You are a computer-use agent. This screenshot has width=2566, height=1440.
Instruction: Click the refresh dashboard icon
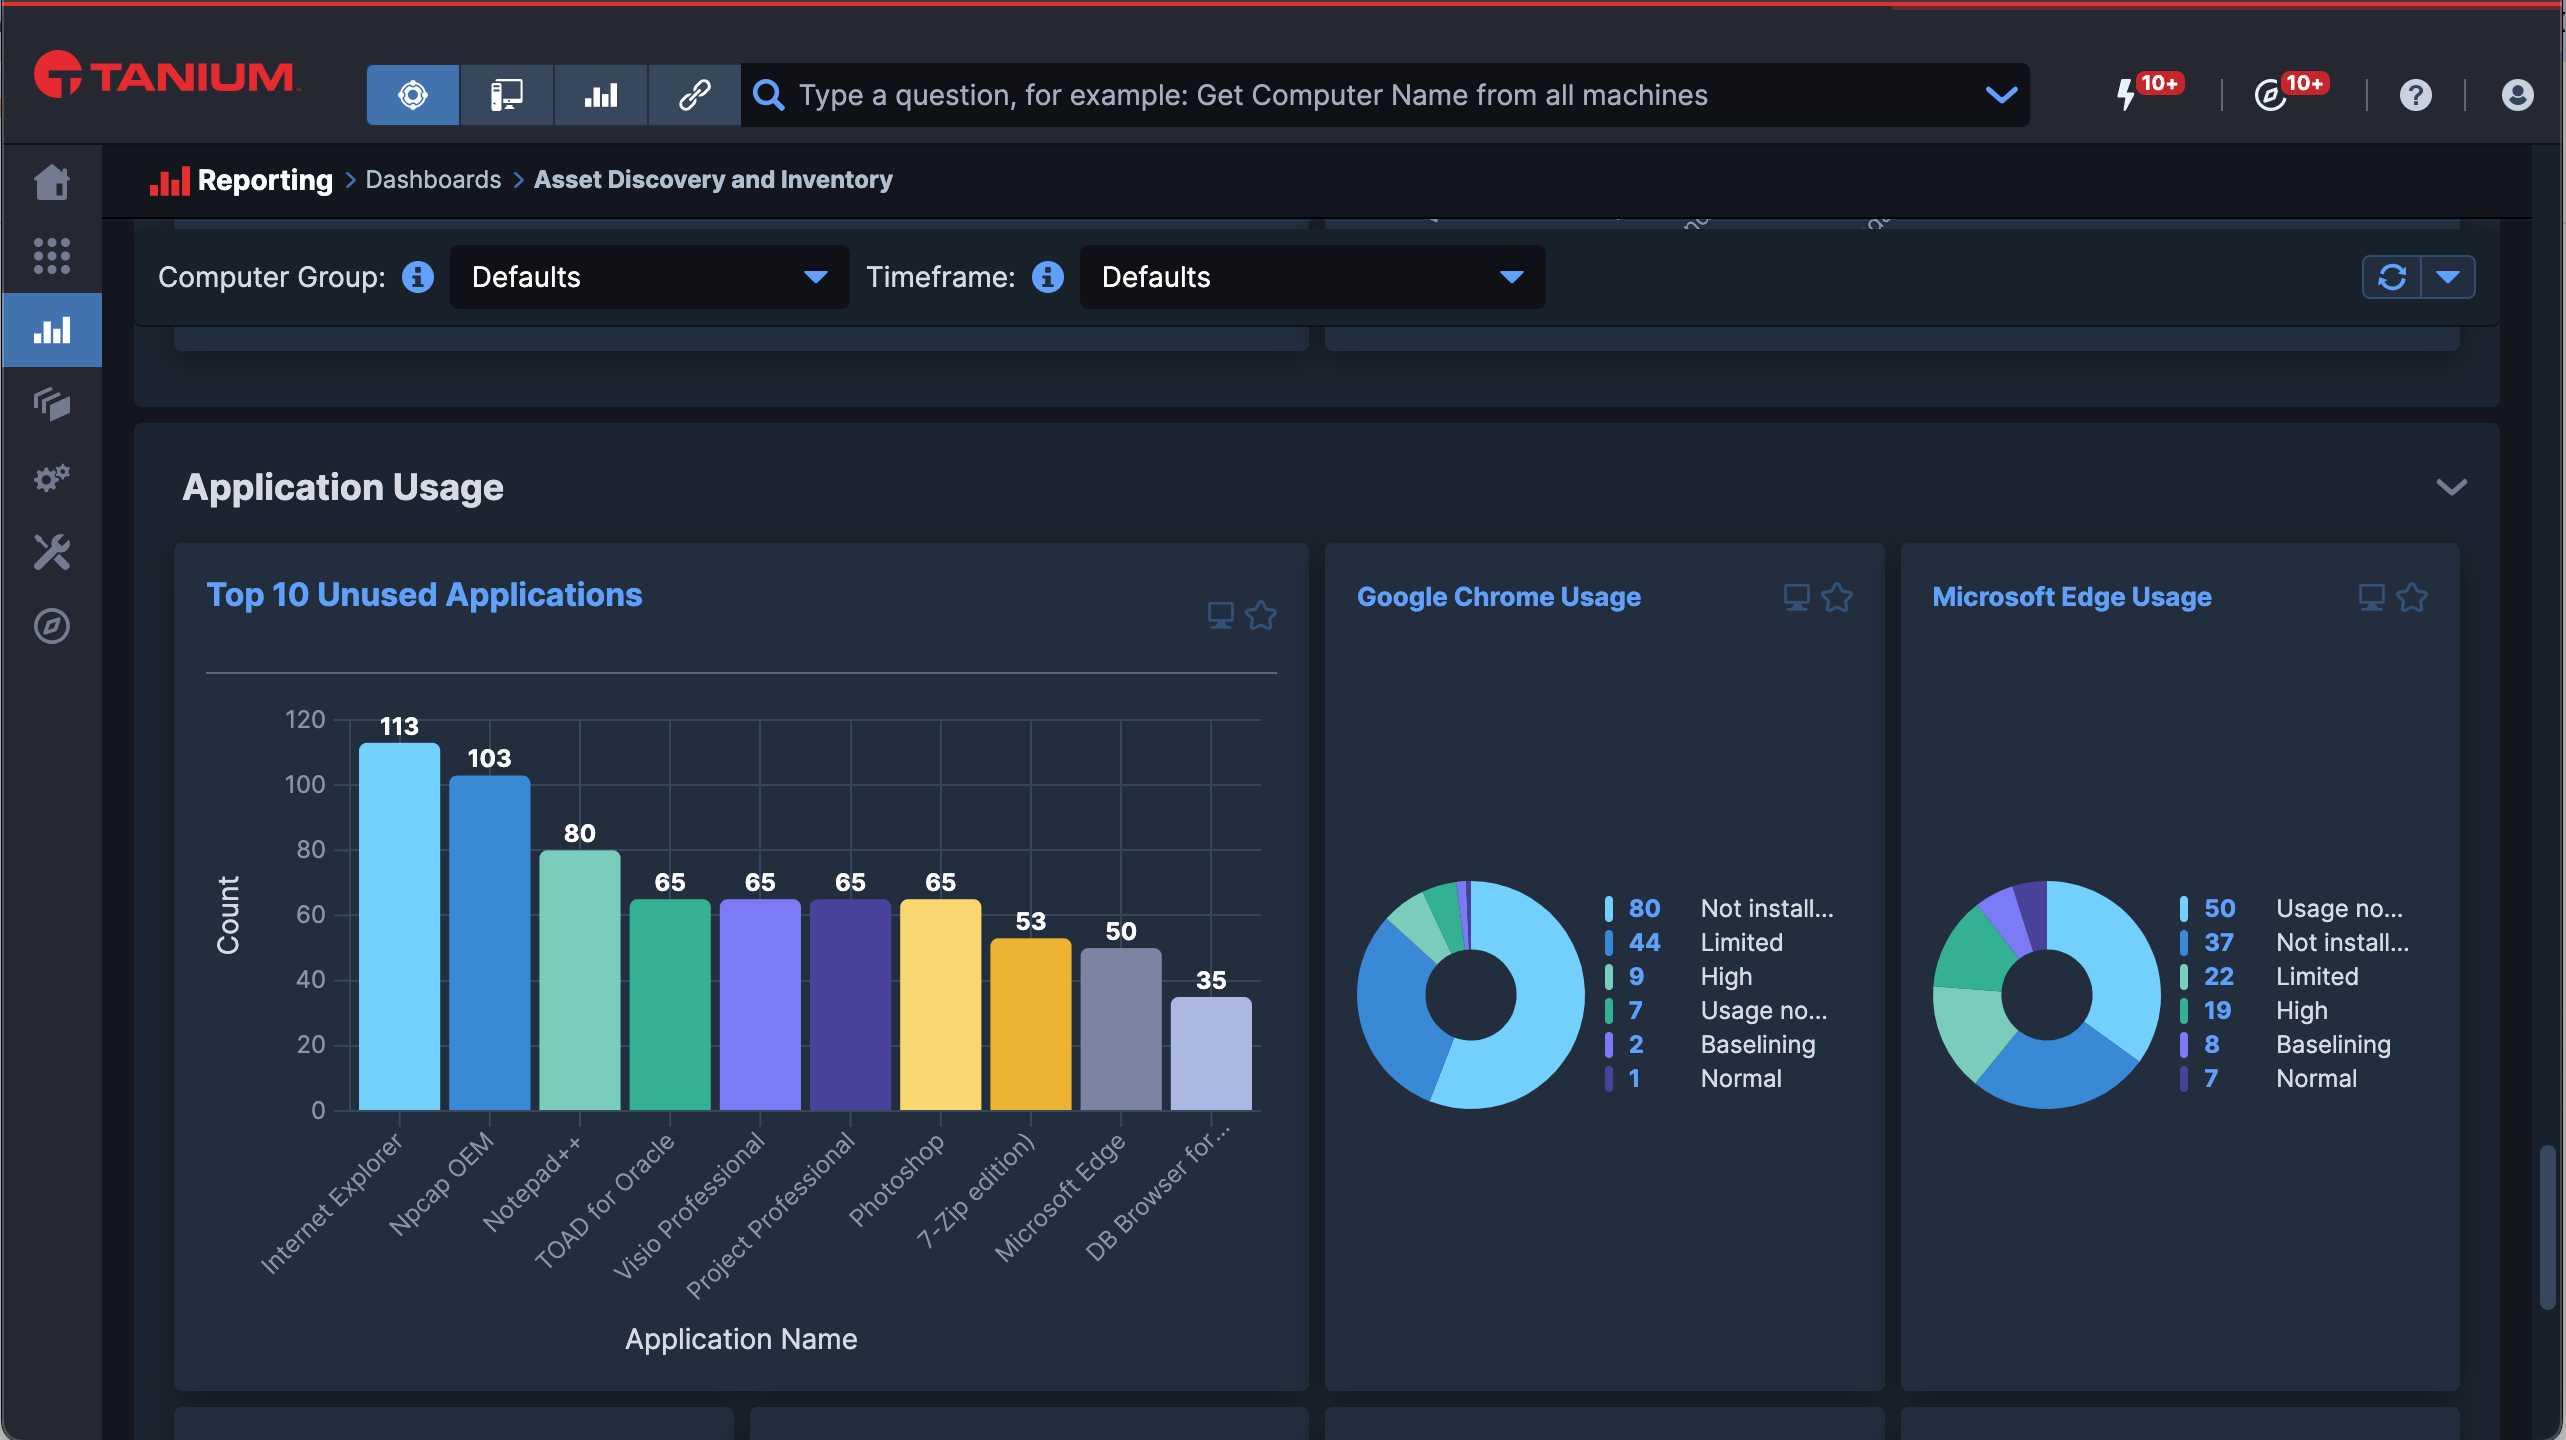(x=2392, y=277)
